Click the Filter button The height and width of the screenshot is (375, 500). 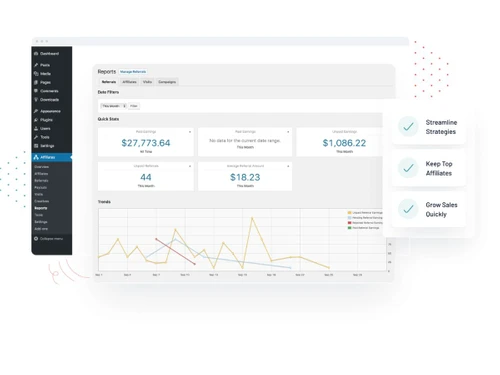[x=134, y=106]
